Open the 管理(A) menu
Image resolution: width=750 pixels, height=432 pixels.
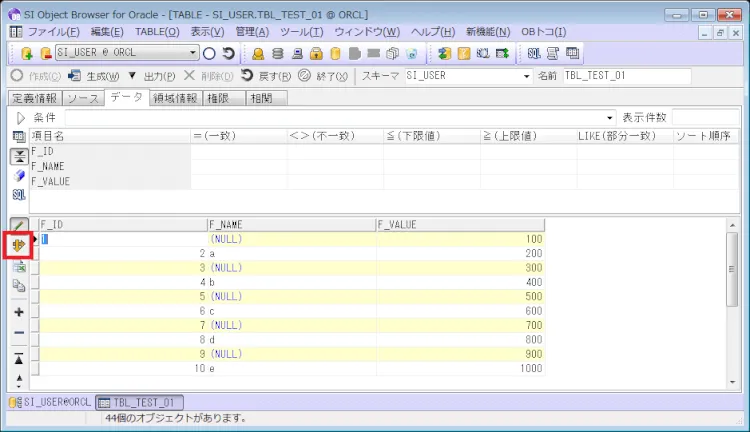click(x=252, y=32)
